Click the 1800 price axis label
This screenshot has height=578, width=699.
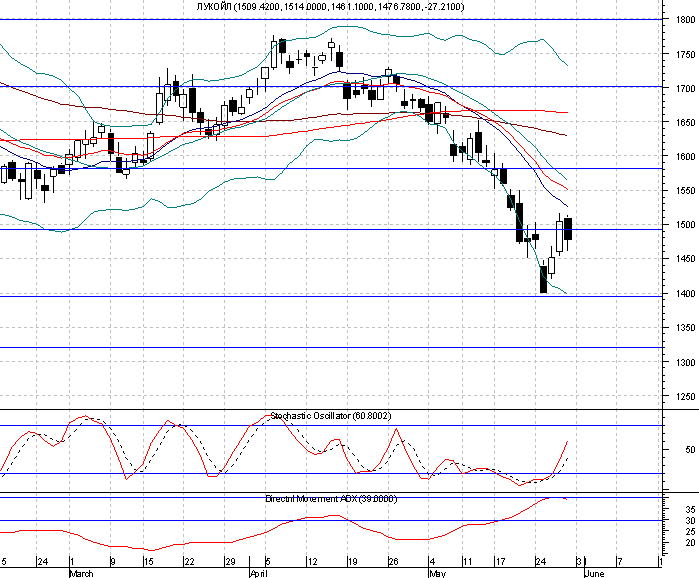pyautogui.click(x=685, y=20)
